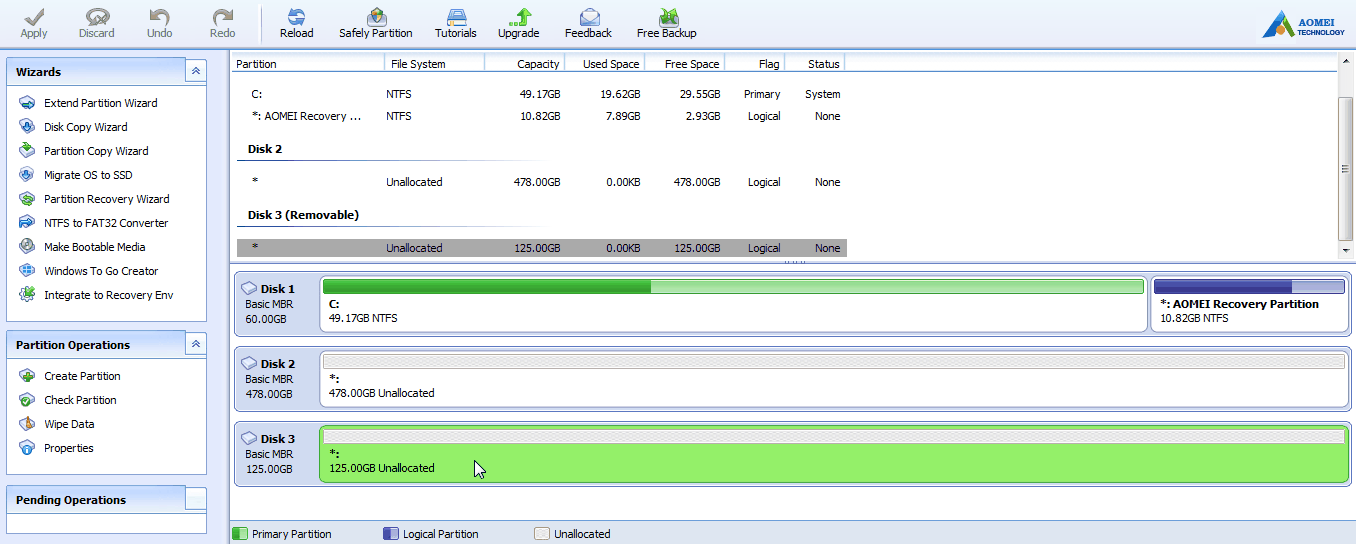
Task: Select the AOMEI Recovery partition list row
Action: 541,116
